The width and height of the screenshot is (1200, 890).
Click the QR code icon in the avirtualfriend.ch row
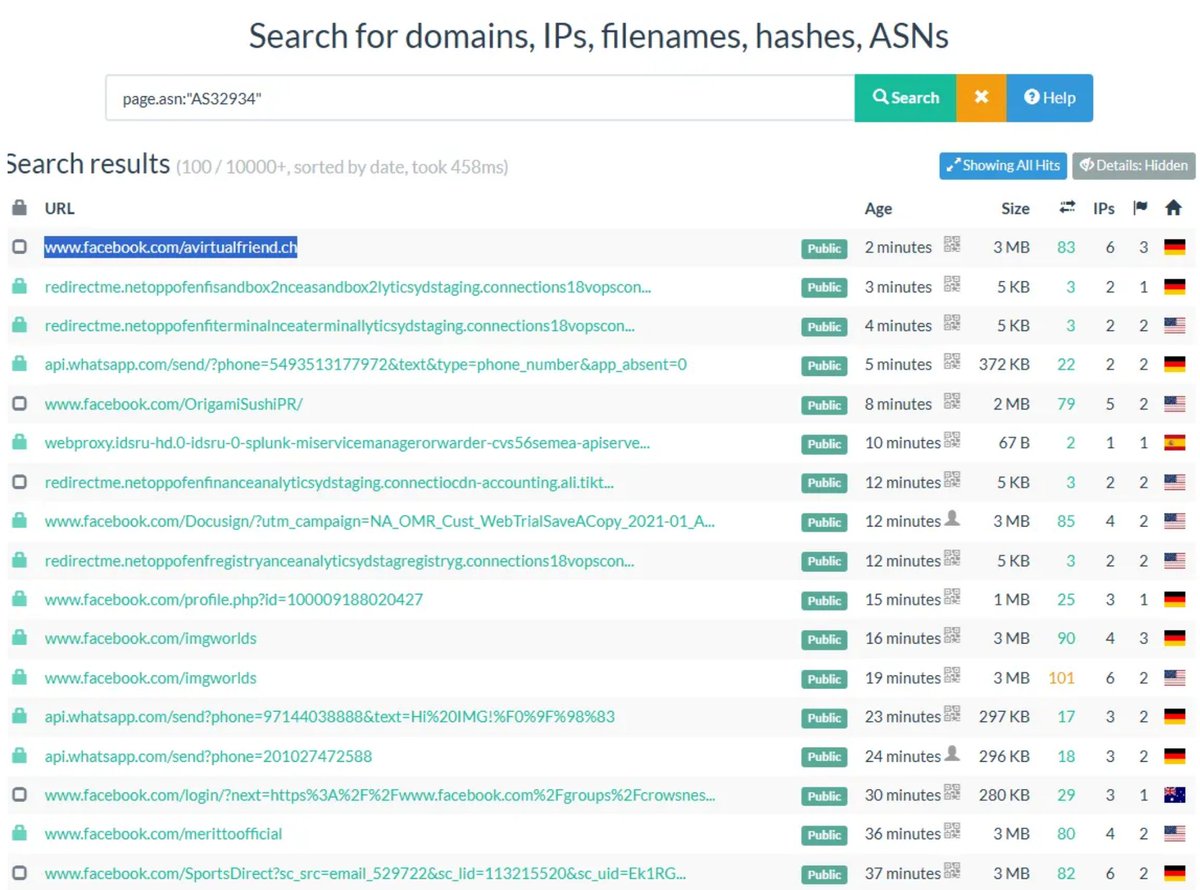[952, 244]
